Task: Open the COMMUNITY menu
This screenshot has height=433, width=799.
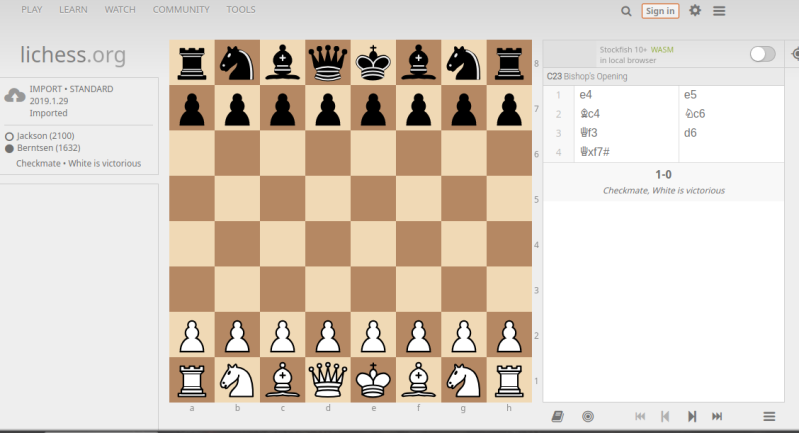Action: click(x=181, y=10)
